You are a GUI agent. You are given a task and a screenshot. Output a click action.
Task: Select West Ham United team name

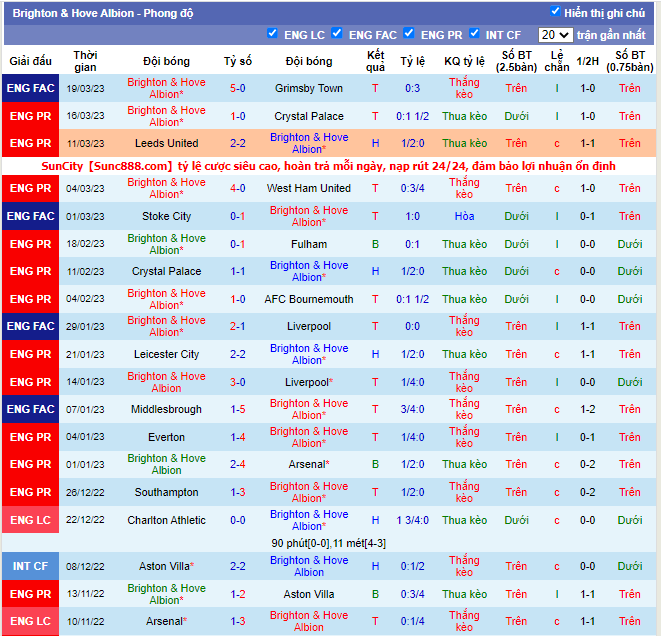[308, 188]
